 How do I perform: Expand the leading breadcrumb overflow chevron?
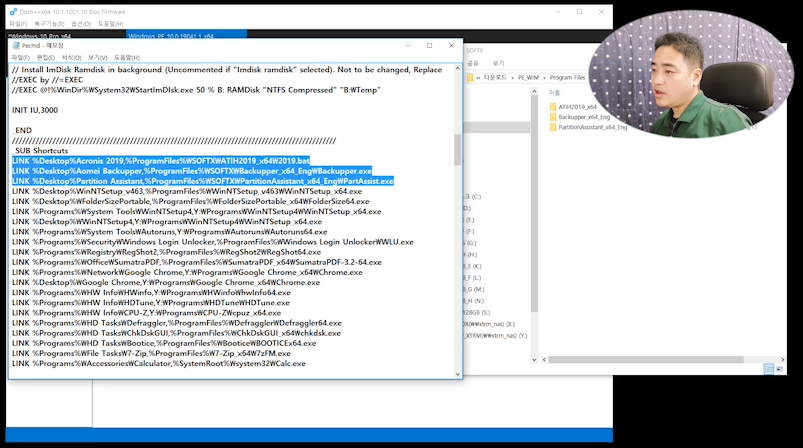478,78
